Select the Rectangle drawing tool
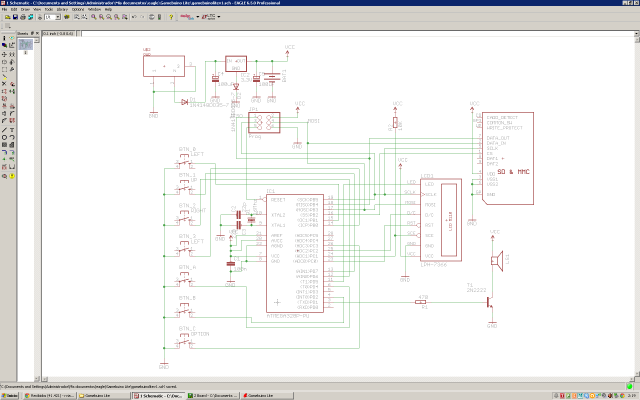This screenshot has width=640, height=400. point(4,145)
